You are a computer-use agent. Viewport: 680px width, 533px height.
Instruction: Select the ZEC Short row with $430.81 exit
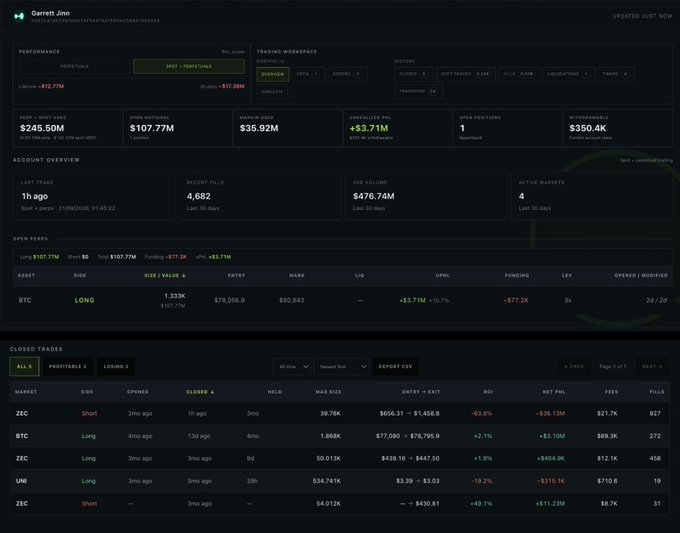click(340, 504)
